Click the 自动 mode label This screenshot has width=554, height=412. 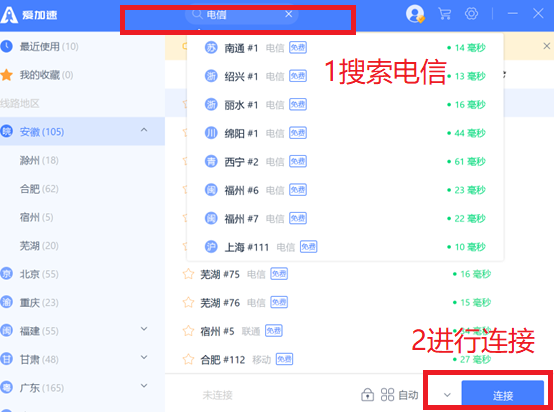408,395
